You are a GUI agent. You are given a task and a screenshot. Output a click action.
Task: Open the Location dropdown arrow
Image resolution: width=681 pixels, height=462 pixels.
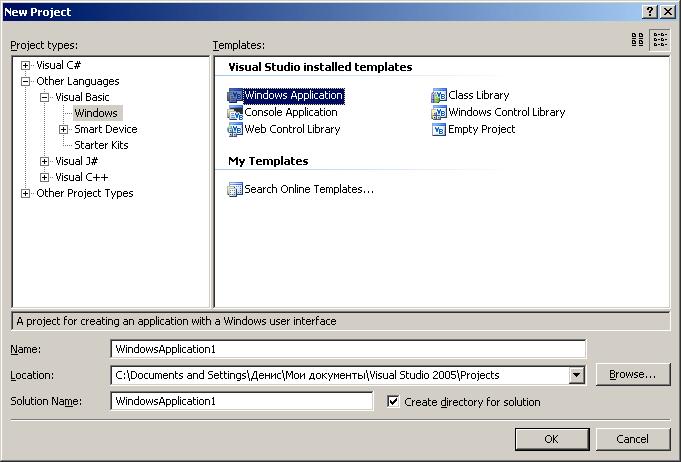(576, 375)
